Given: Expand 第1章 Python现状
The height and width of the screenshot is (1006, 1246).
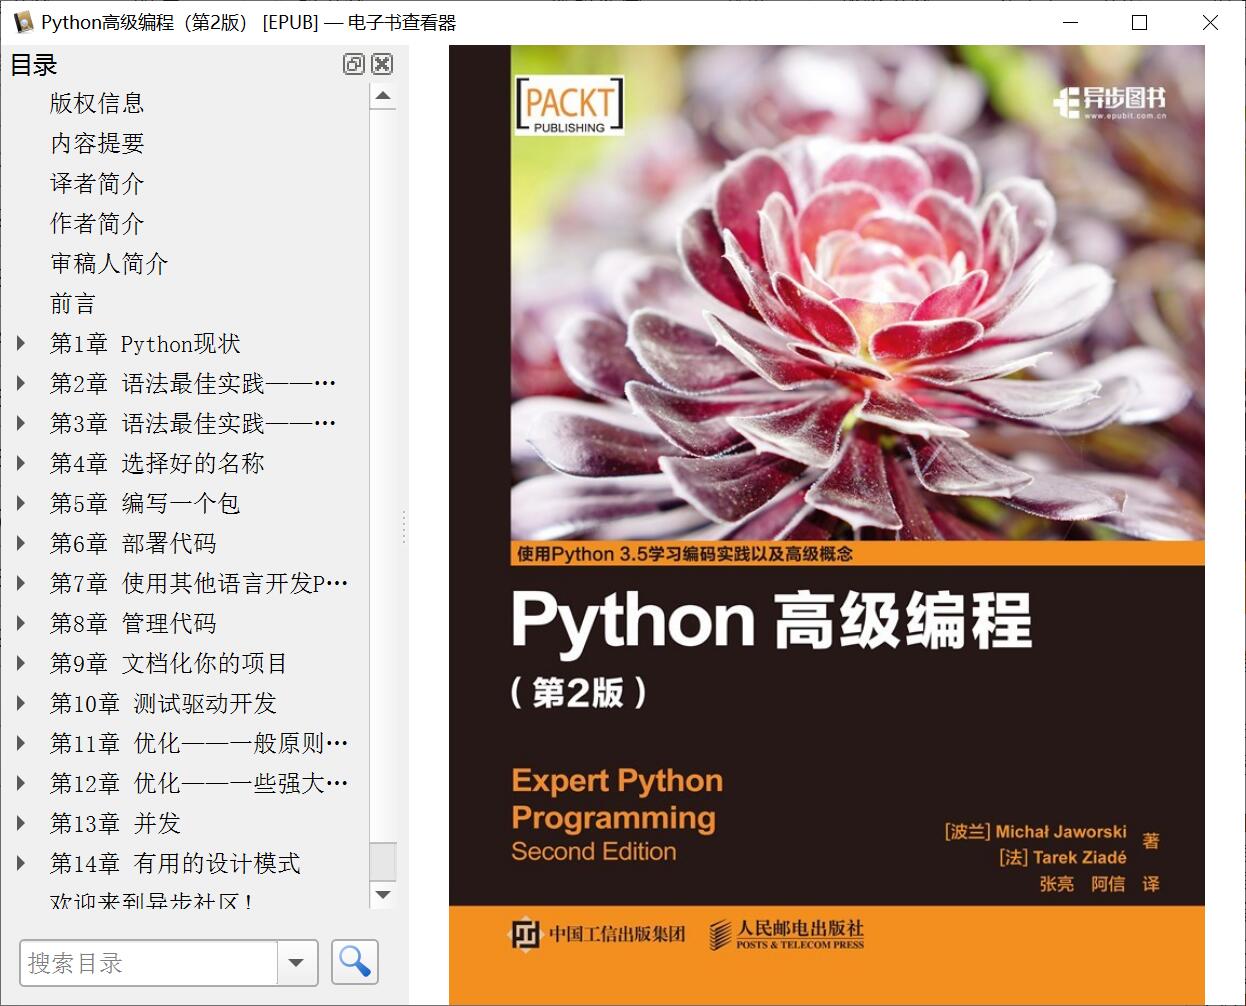Looking at the screenshot, I should [x=22, y=343].
